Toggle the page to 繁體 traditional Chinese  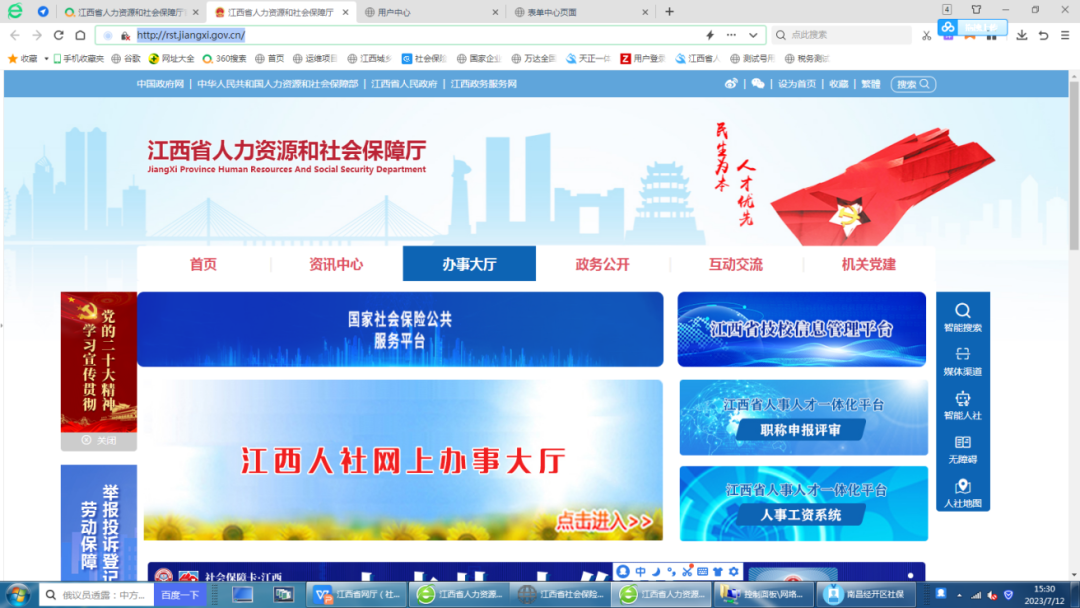(x=869, y=84)
